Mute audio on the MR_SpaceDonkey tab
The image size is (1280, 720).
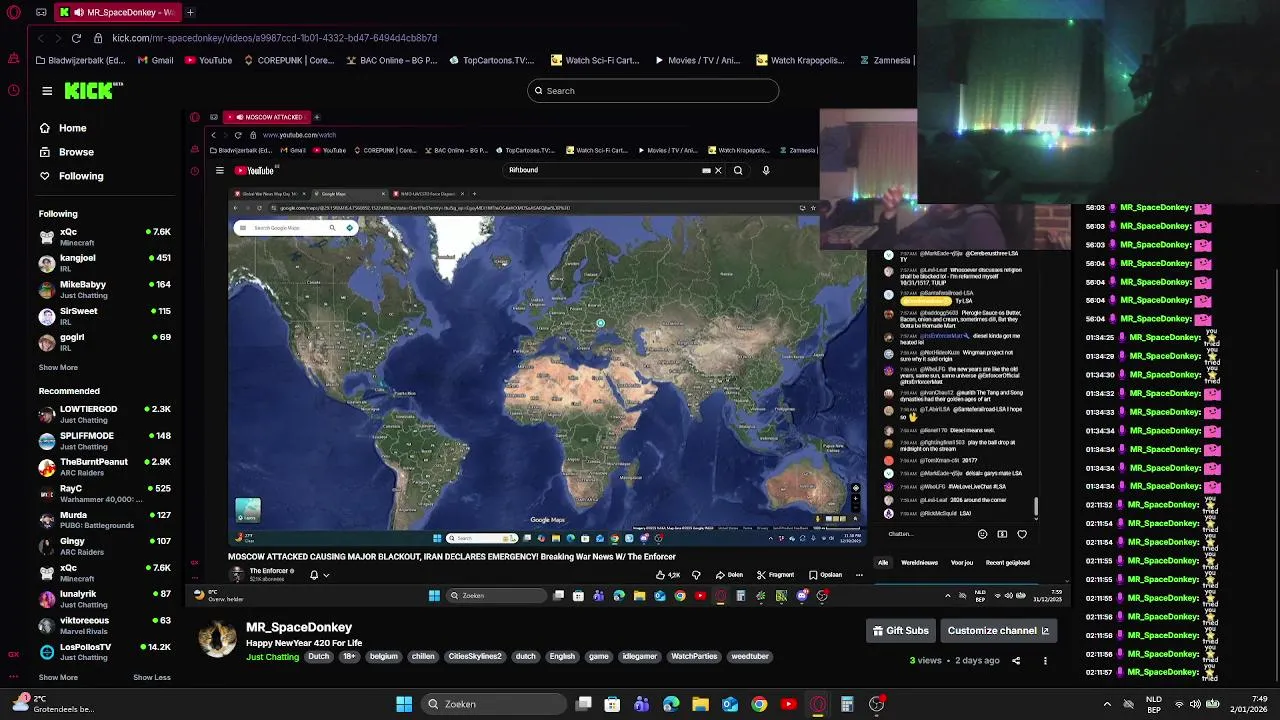tap(78, 13)
